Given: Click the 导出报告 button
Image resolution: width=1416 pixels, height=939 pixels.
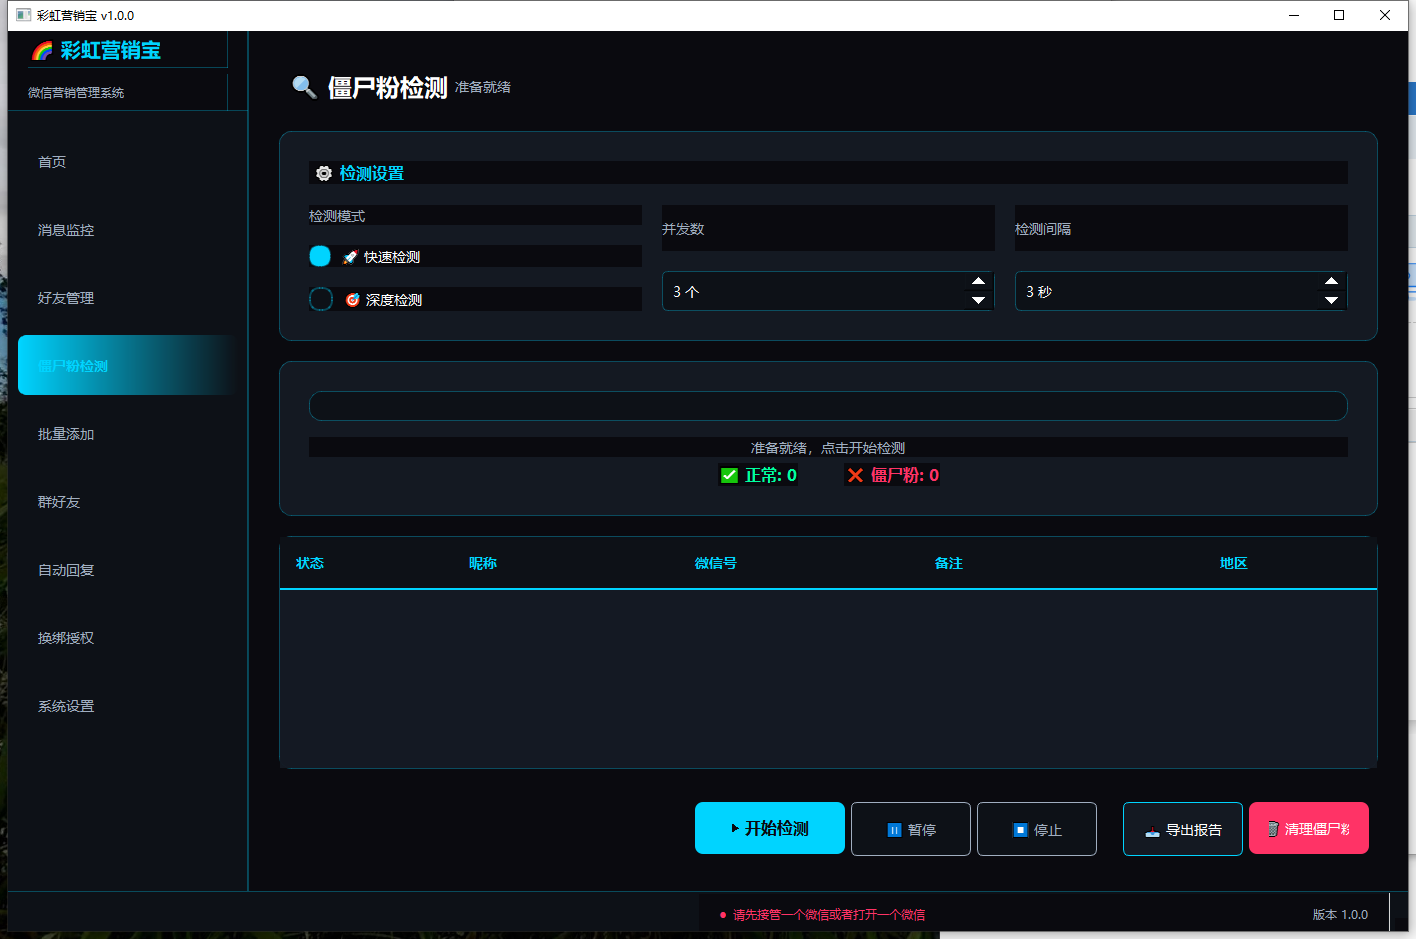Looking at the screenshot, I should 1183,829.
